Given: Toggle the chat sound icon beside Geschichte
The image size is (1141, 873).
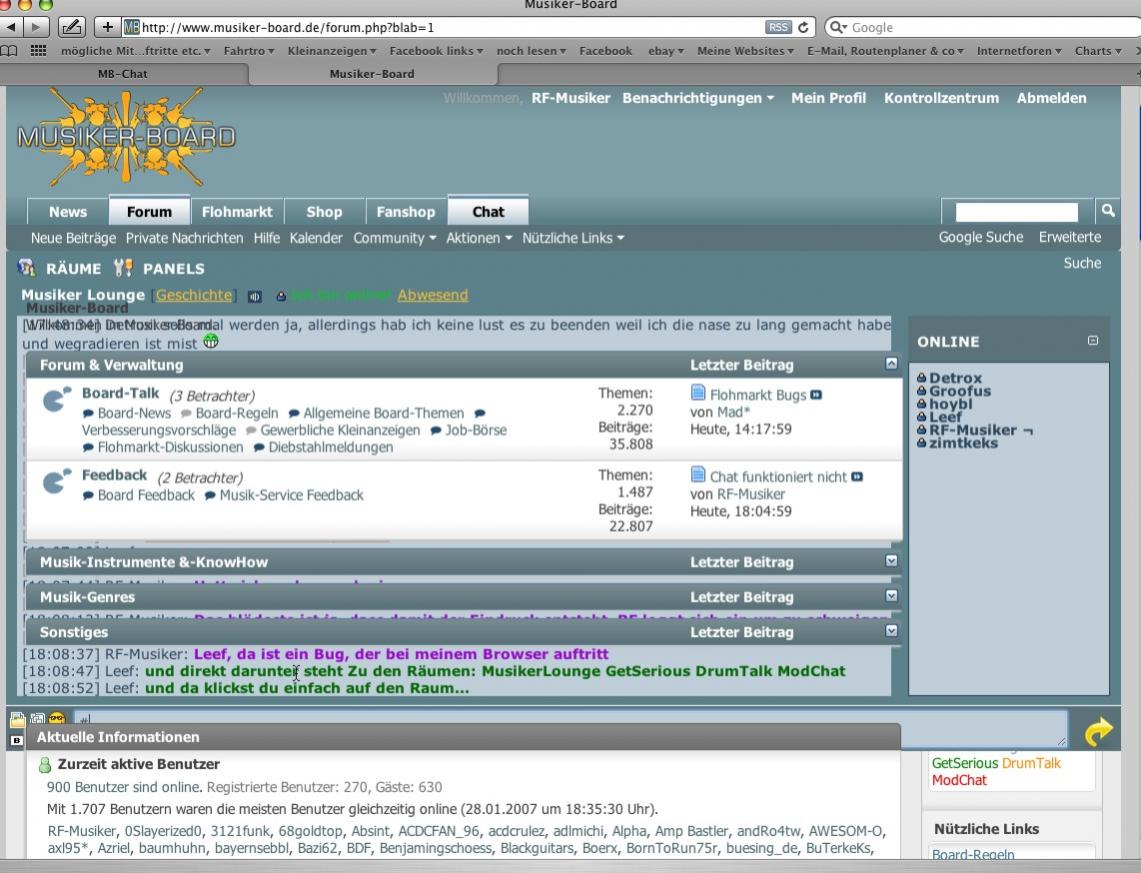Looking at the screenshot, I should click(x=254, y=296).
